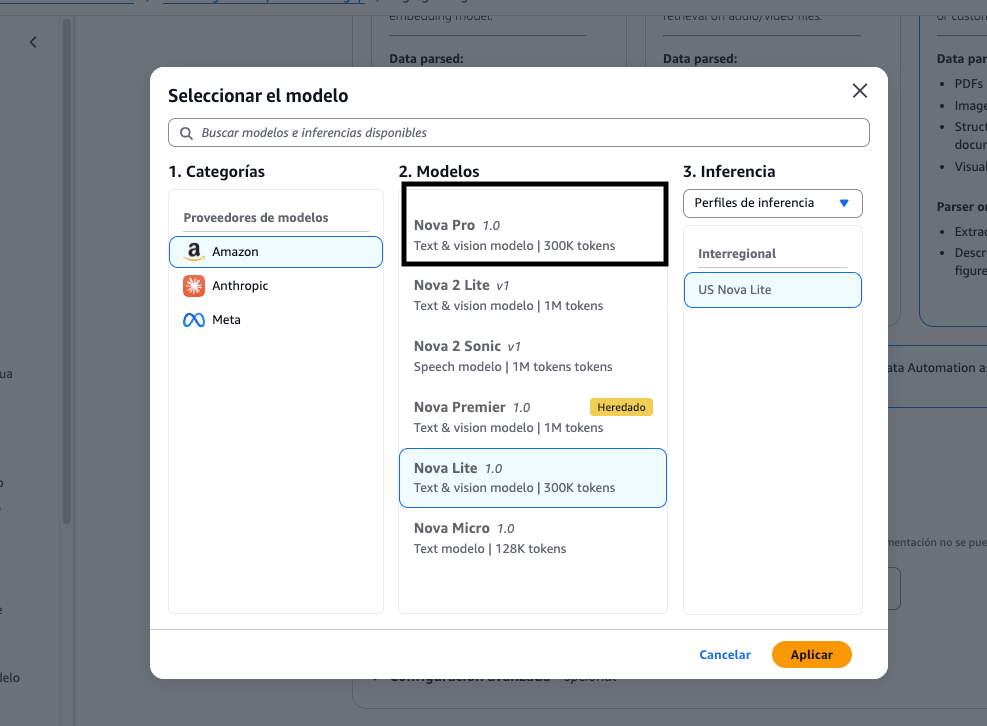Click the blue dropdown arrow in Inferencia
The image size is (987, 726).
tap(844, 203)
